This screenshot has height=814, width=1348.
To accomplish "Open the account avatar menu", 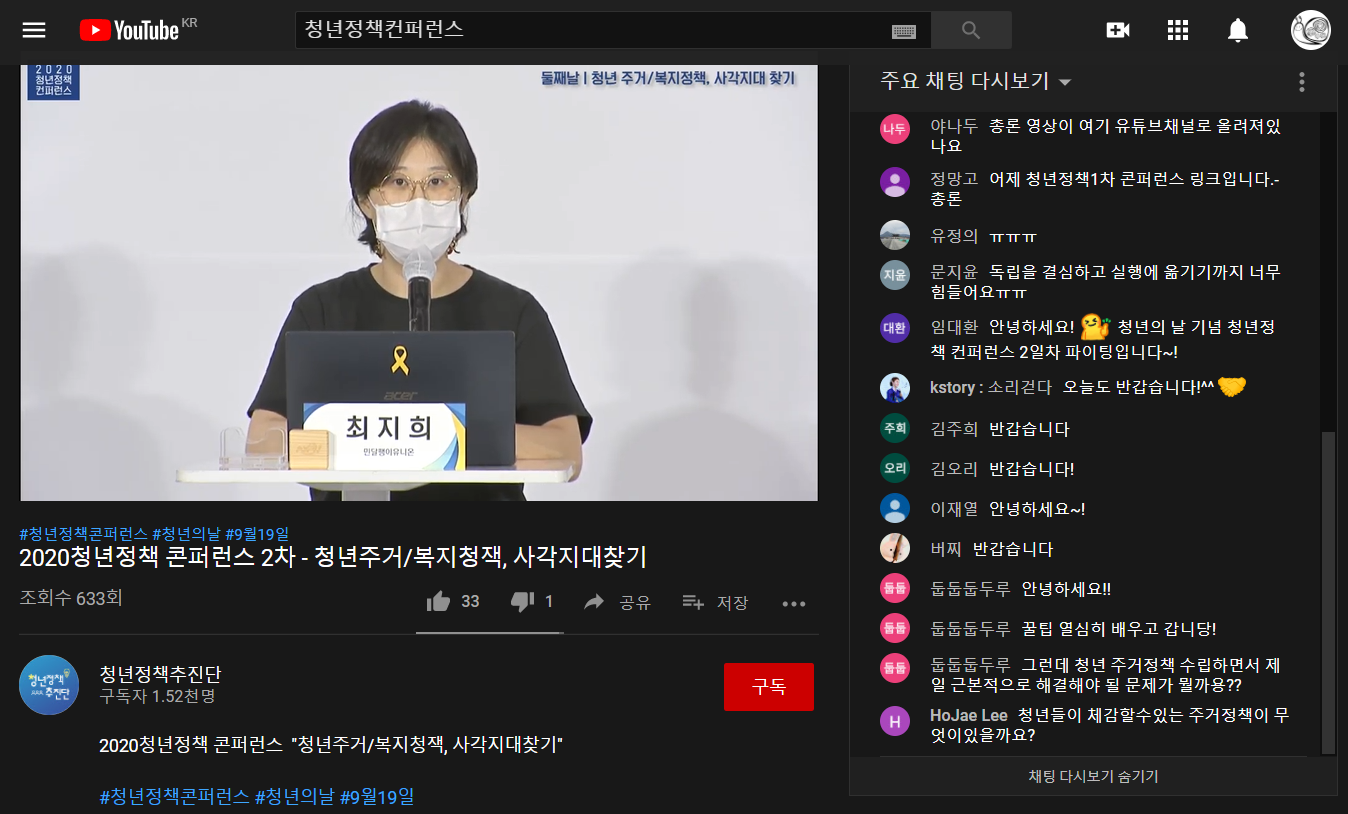I will pos(1310,30).
